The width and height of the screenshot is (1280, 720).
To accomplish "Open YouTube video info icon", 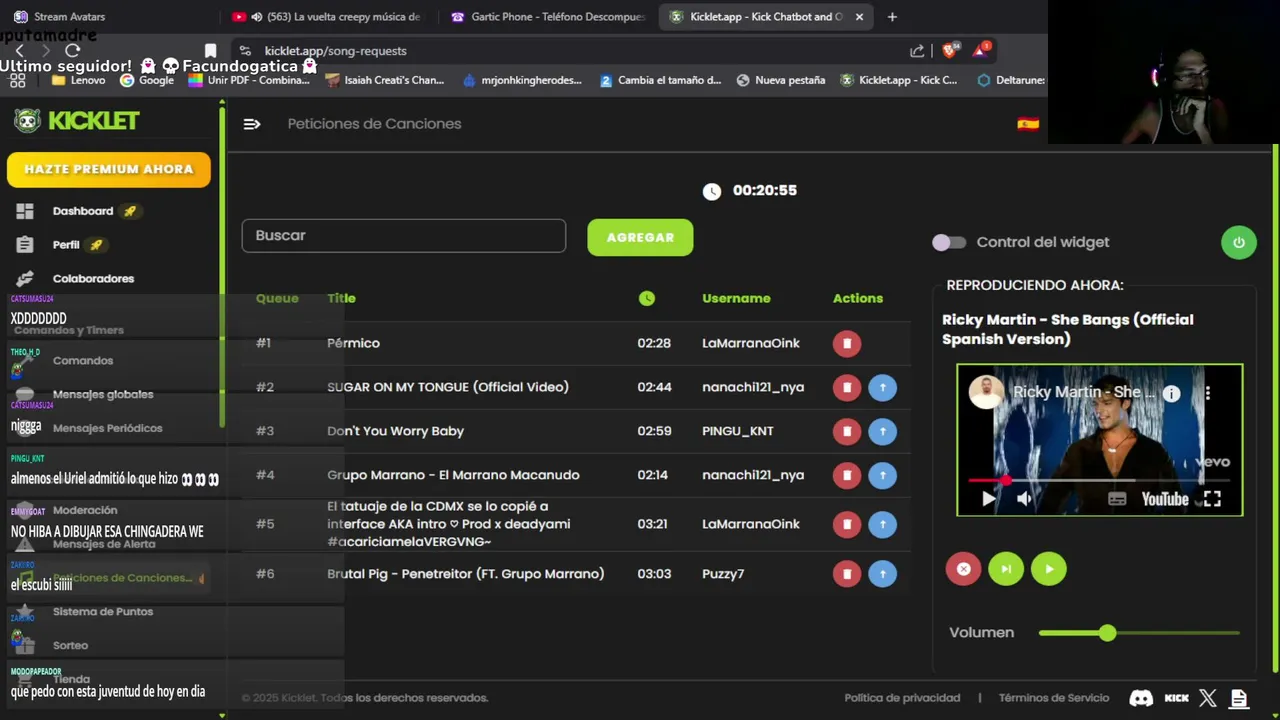I will pyautogui.click(x=1171, y=393).
